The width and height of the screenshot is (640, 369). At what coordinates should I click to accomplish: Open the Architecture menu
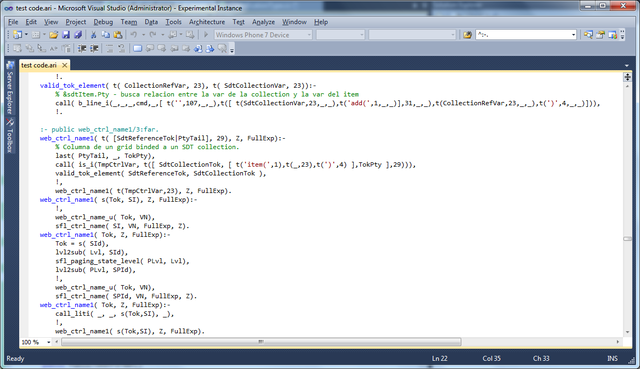207,22
